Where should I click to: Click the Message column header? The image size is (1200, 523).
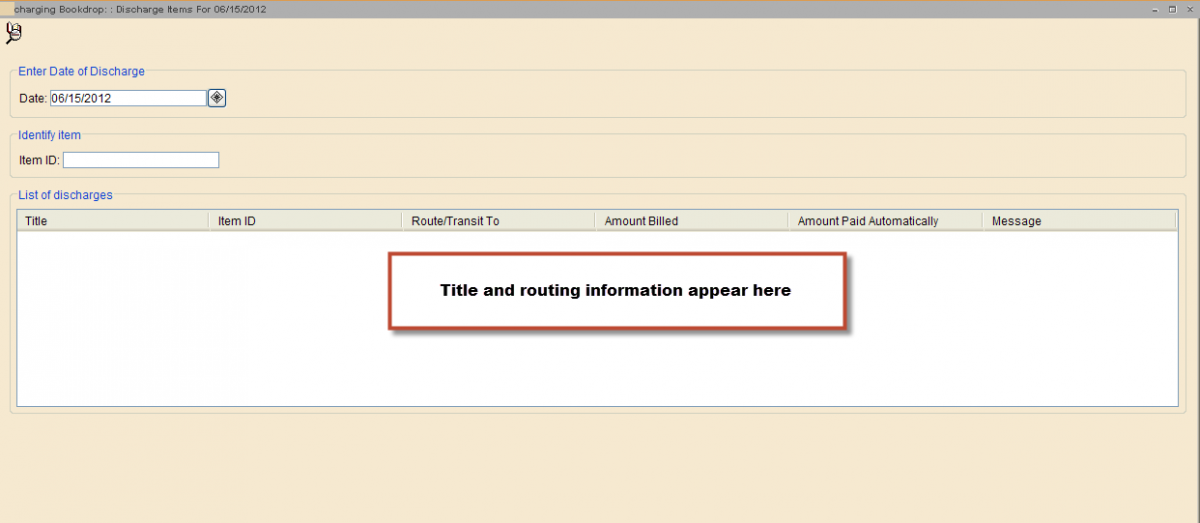coord(1081,221)
